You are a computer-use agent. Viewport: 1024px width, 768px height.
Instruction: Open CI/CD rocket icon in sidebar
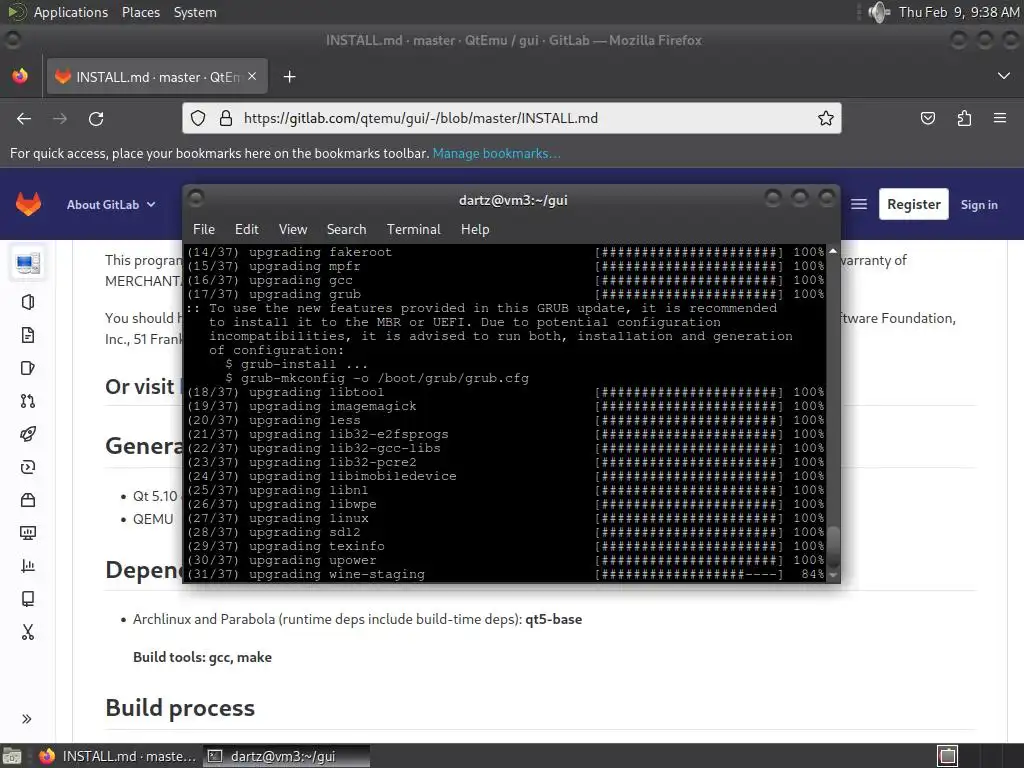[27, 434]
